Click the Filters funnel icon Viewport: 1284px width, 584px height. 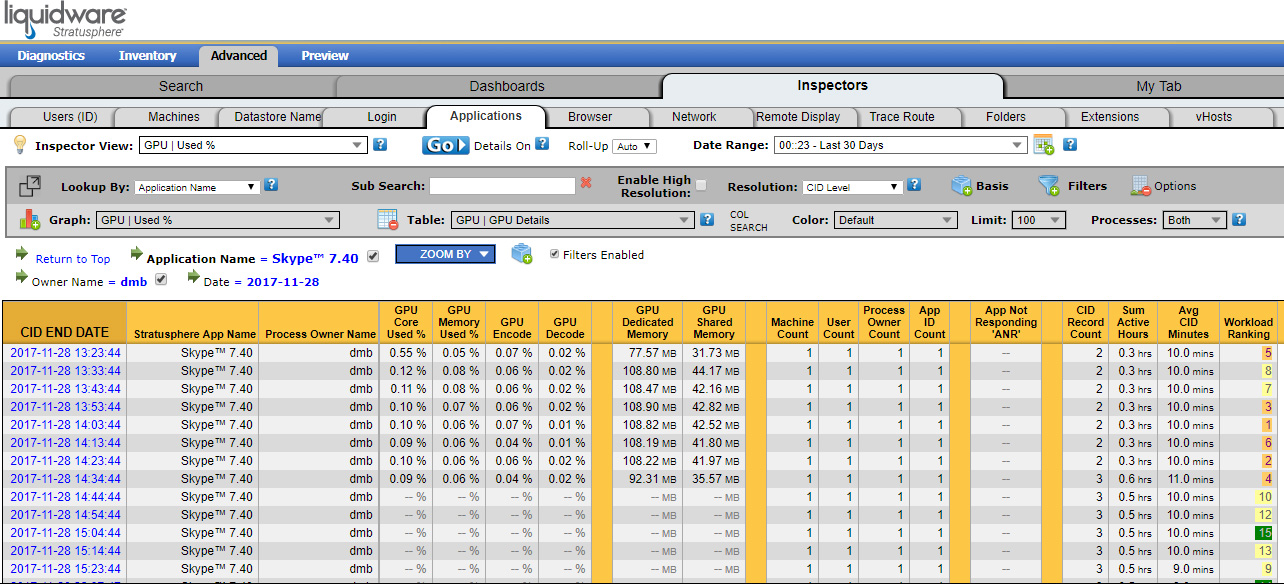pyautogui.click(x=1049, y=186)
